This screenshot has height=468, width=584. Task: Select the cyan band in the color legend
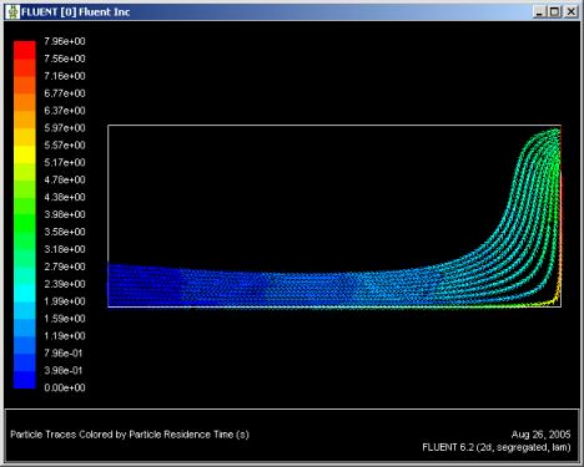coord(25,293)
